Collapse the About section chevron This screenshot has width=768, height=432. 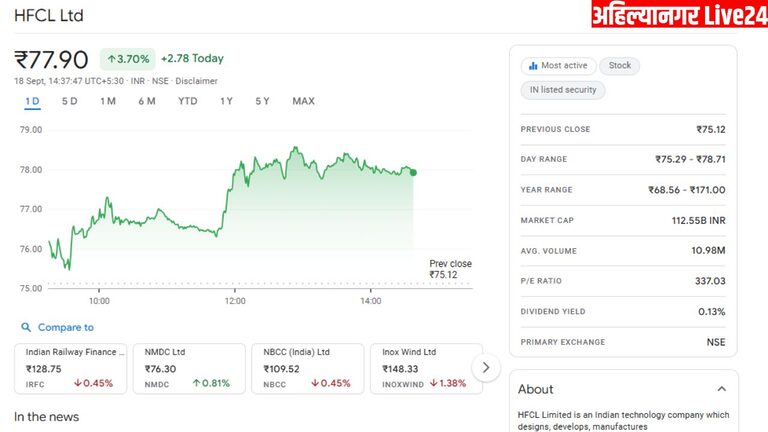pos(721,389)
